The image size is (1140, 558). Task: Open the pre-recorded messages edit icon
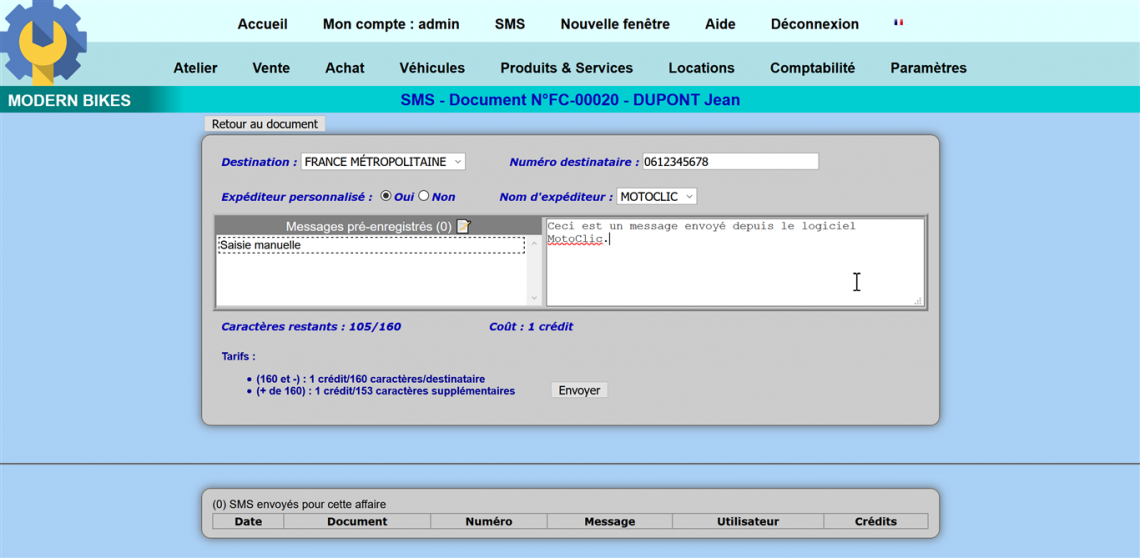[x=463, y=226]
